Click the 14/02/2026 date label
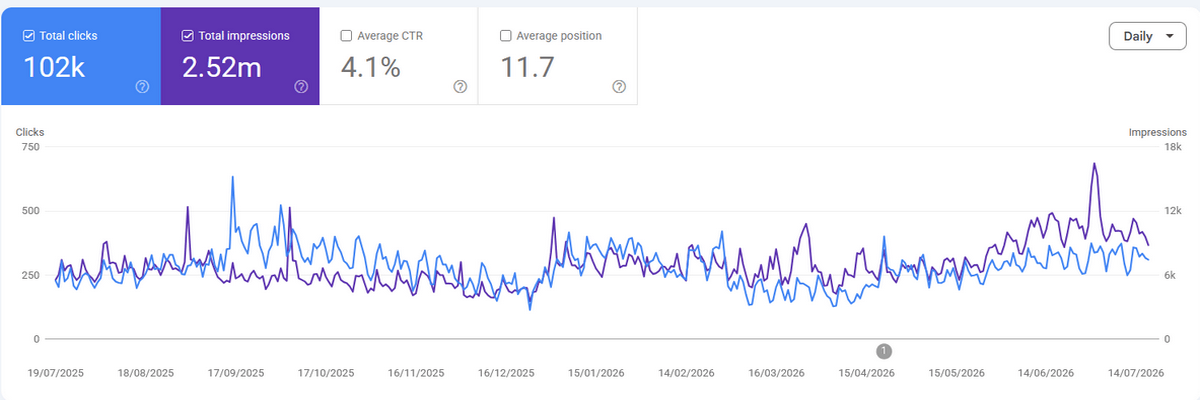 coord(687,372)
